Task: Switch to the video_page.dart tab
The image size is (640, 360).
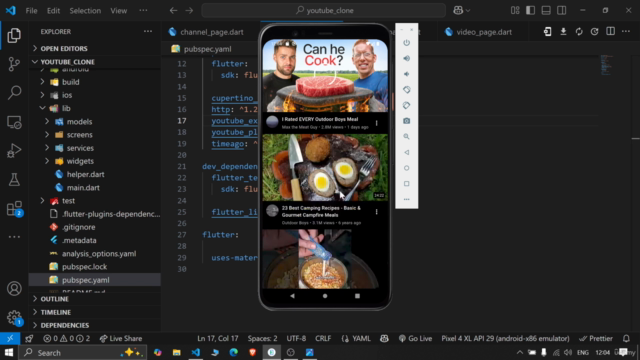Action: tap(484, 32)
